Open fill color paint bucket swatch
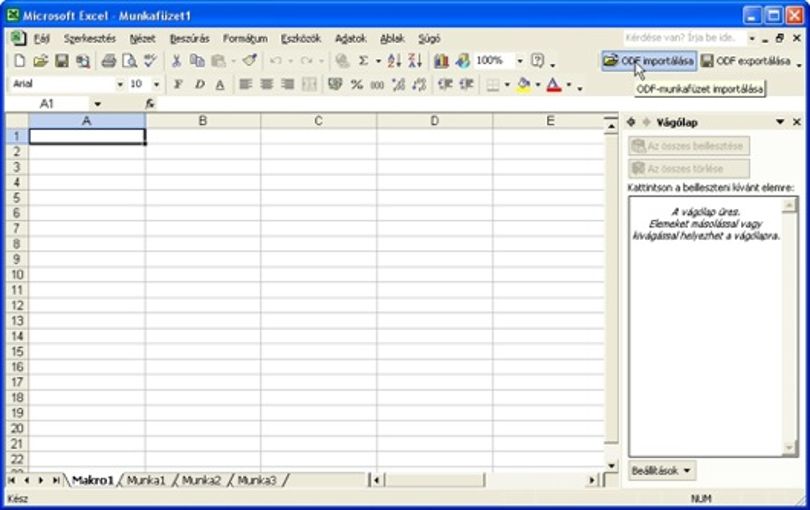 coord(523,84)
